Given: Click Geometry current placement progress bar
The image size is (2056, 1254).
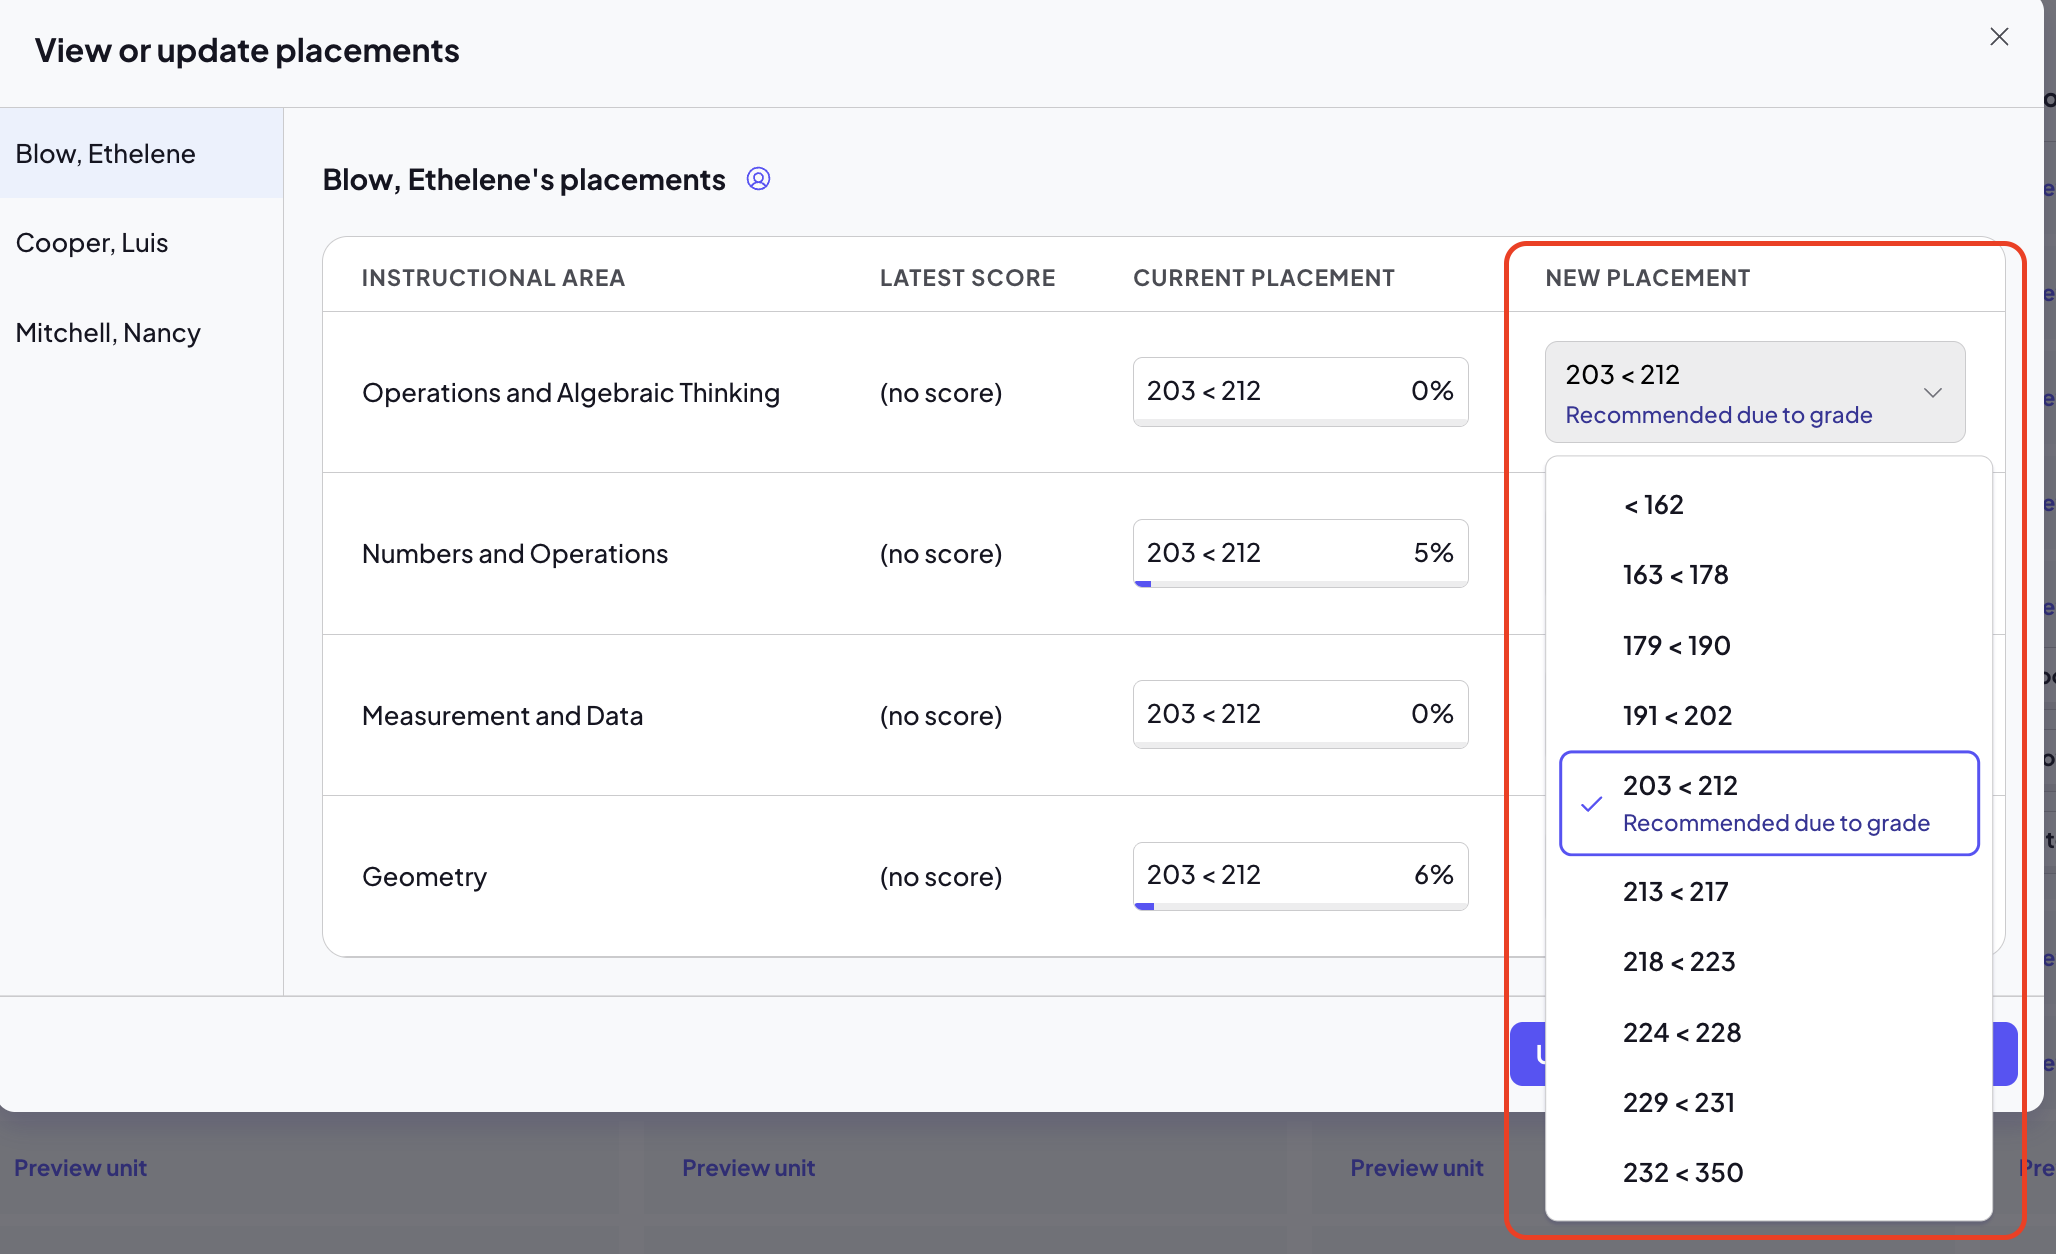Looking at the screenshot, I should (1300, 906).
